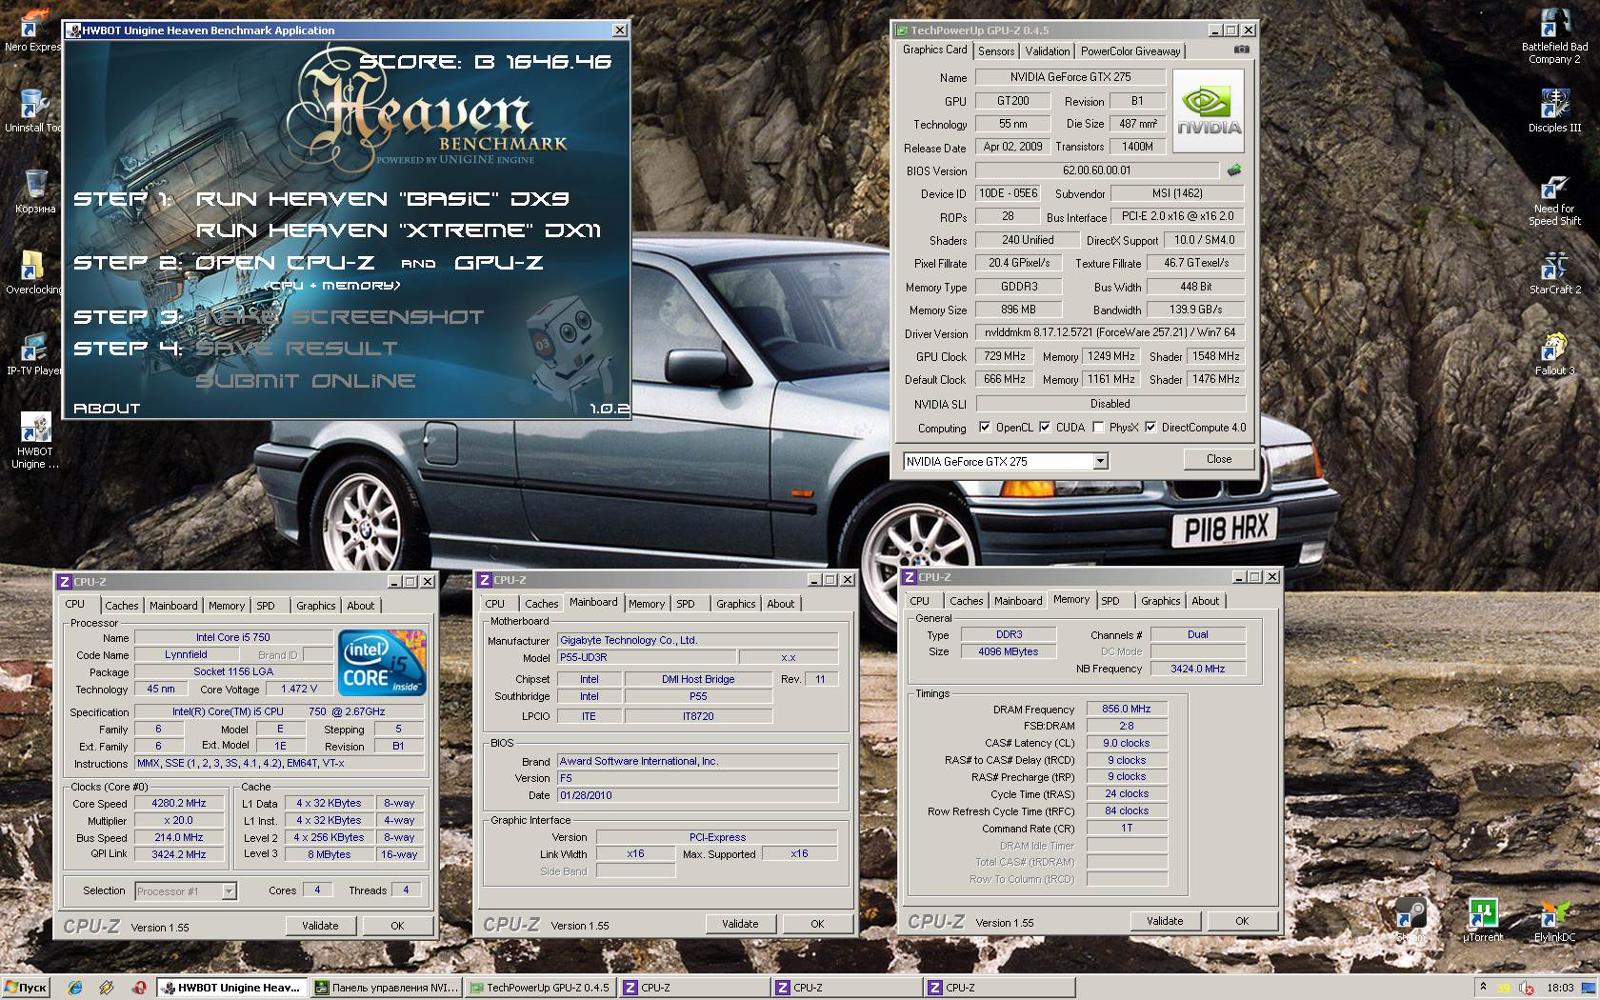
Task: Launch Disciples III desktop icon
Action: tap(1554, 110)
